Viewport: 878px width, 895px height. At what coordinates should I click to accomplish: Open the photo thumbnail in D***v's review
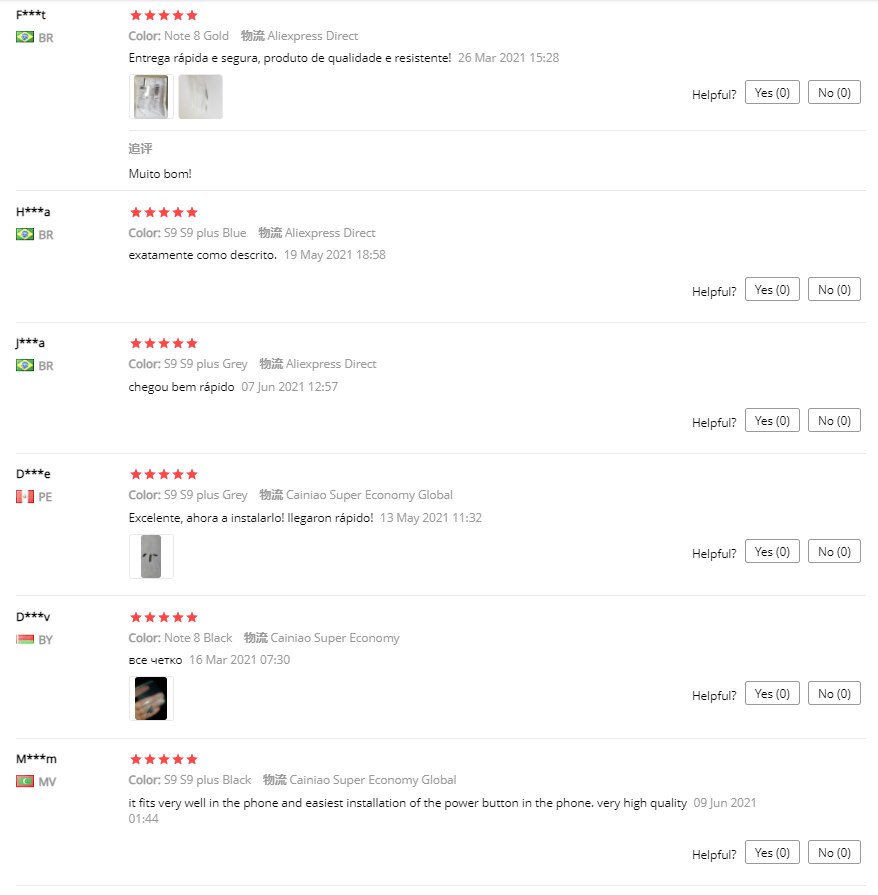[x=151, y=699]
